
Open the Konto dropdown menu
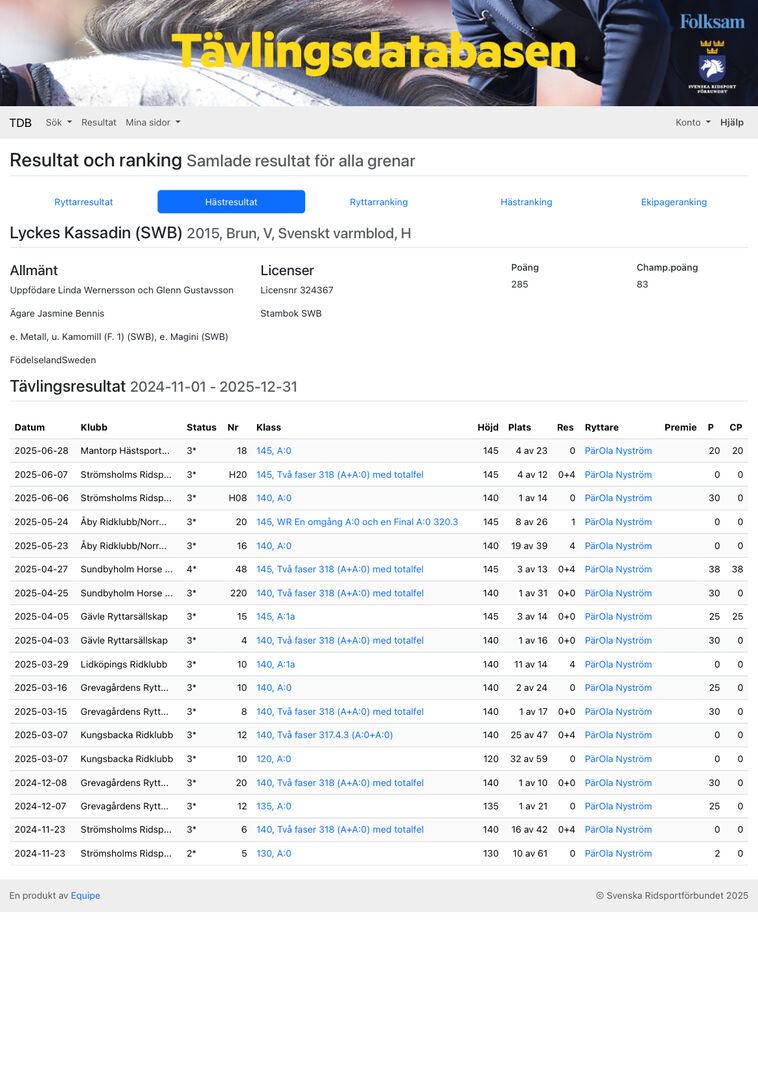(x=692, y=123)
